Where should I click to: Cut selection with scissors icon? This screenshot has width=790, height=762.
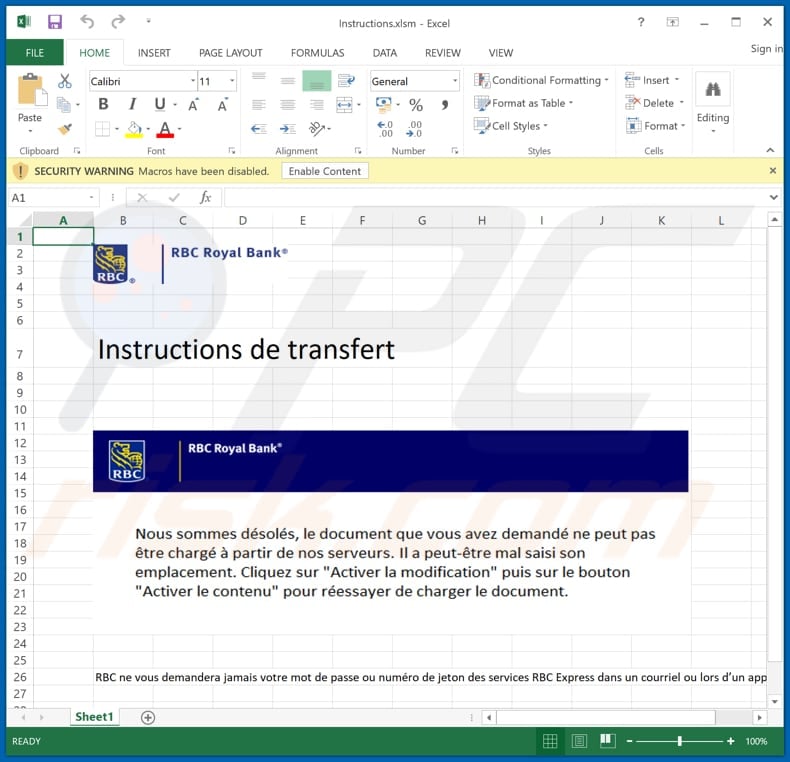click(64, 81)
